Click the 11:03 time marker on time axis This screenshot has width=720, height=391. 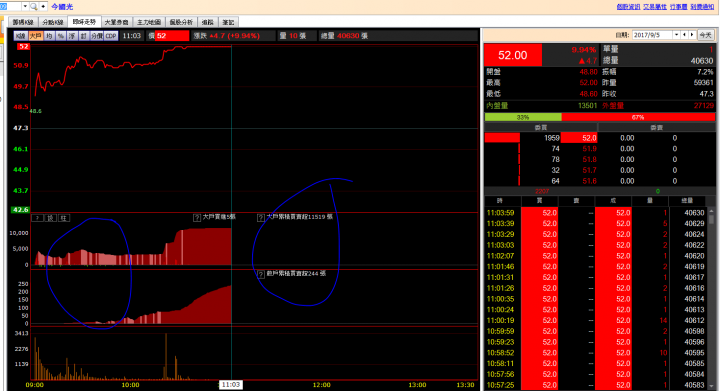tap(231, 385)
